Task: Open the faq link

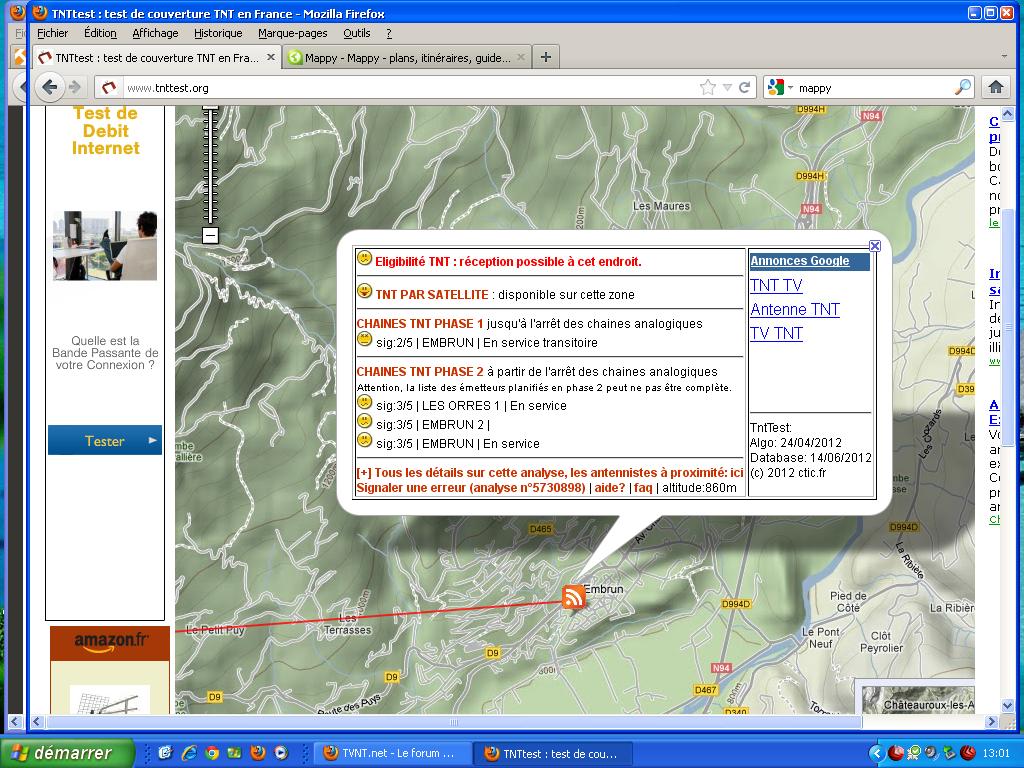Action: point(643,488)
